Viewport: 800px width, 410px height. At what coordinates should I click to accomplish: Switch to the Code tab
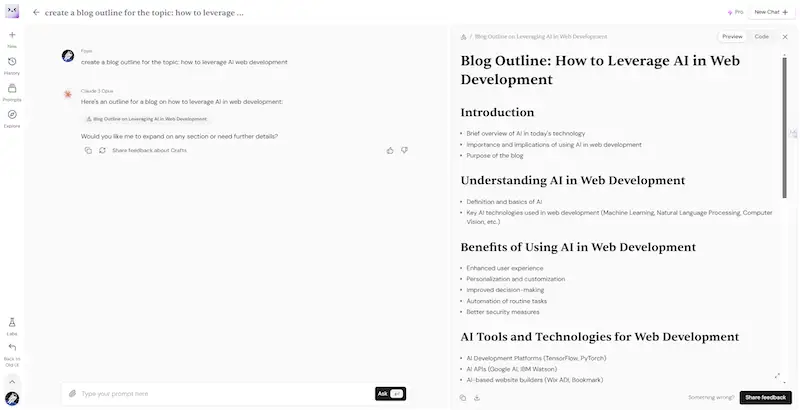[x=761, y=36]
